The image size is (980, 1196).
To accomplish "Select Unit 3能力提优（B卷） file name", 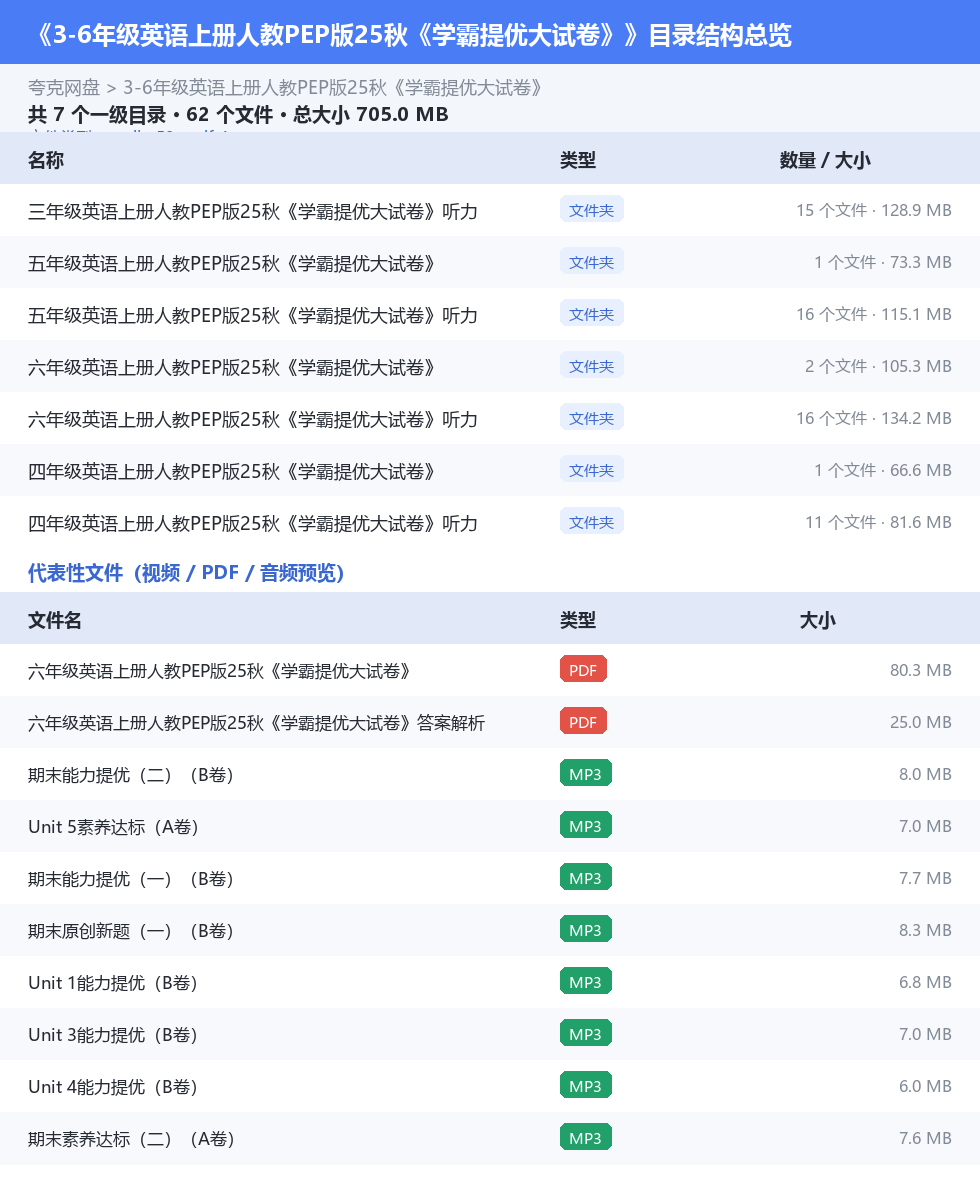I will 113,1035.
